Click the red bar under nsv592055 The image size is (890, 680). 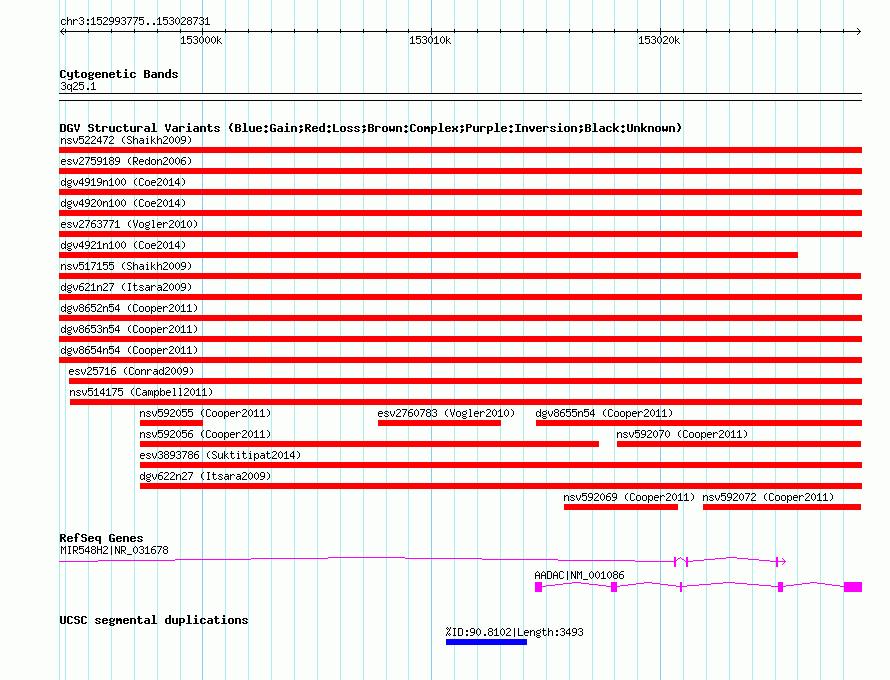[171, 423]
